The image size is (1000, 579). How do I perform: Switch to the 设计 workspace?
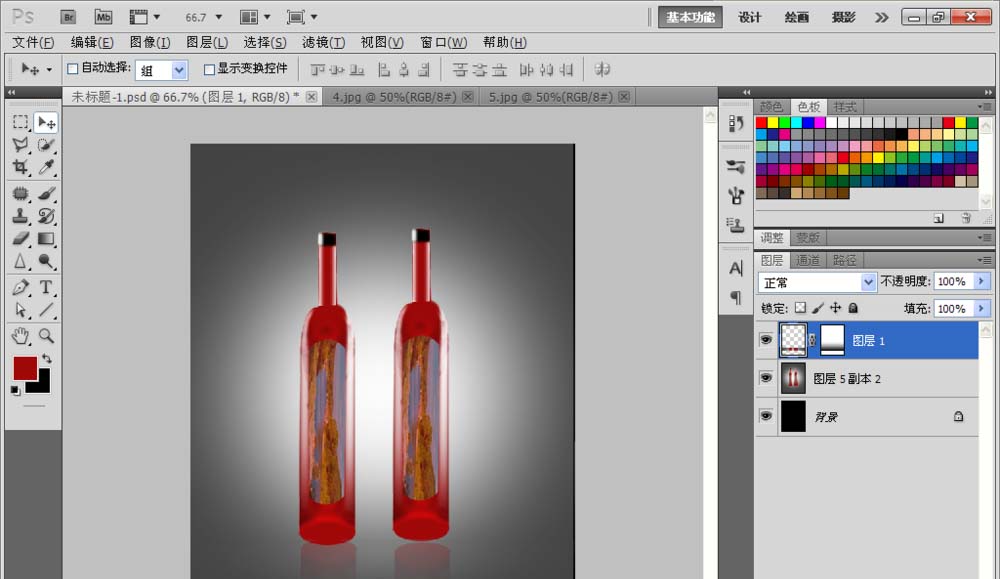749,17
